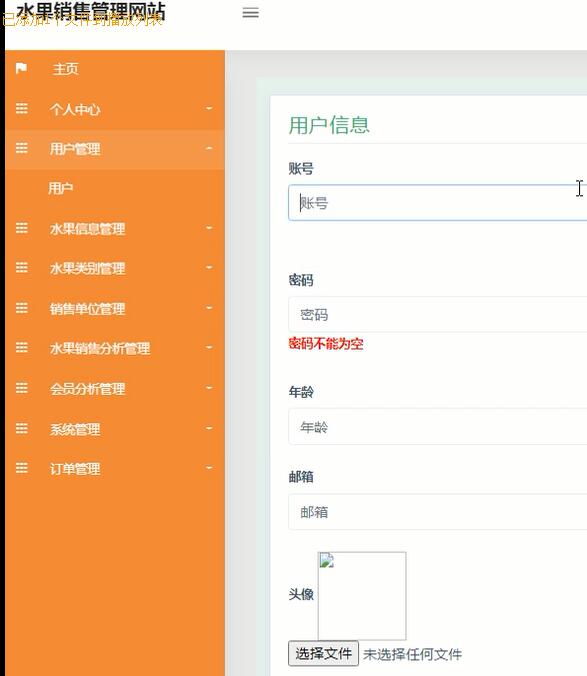Expand 系统管理 using its arrow
Viewport: 587px width, 676px height.
point(209,428)
